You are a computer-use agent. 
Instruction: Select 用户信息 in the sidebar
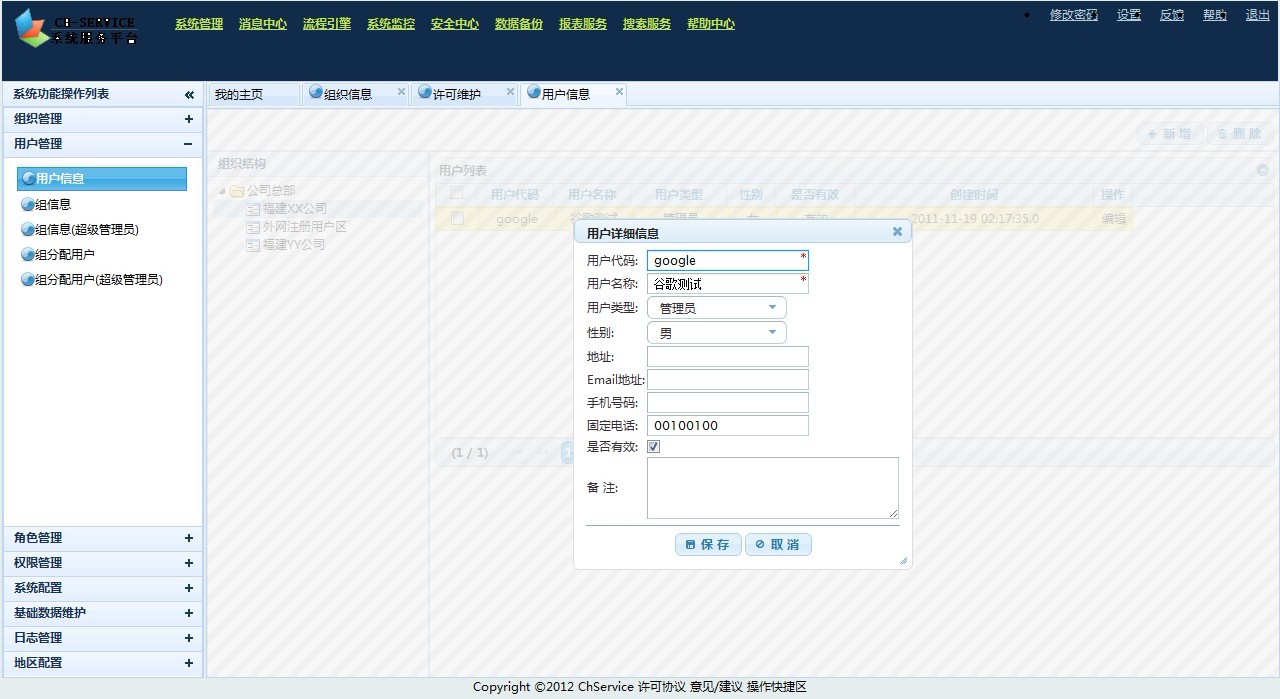tap(102, 179)
